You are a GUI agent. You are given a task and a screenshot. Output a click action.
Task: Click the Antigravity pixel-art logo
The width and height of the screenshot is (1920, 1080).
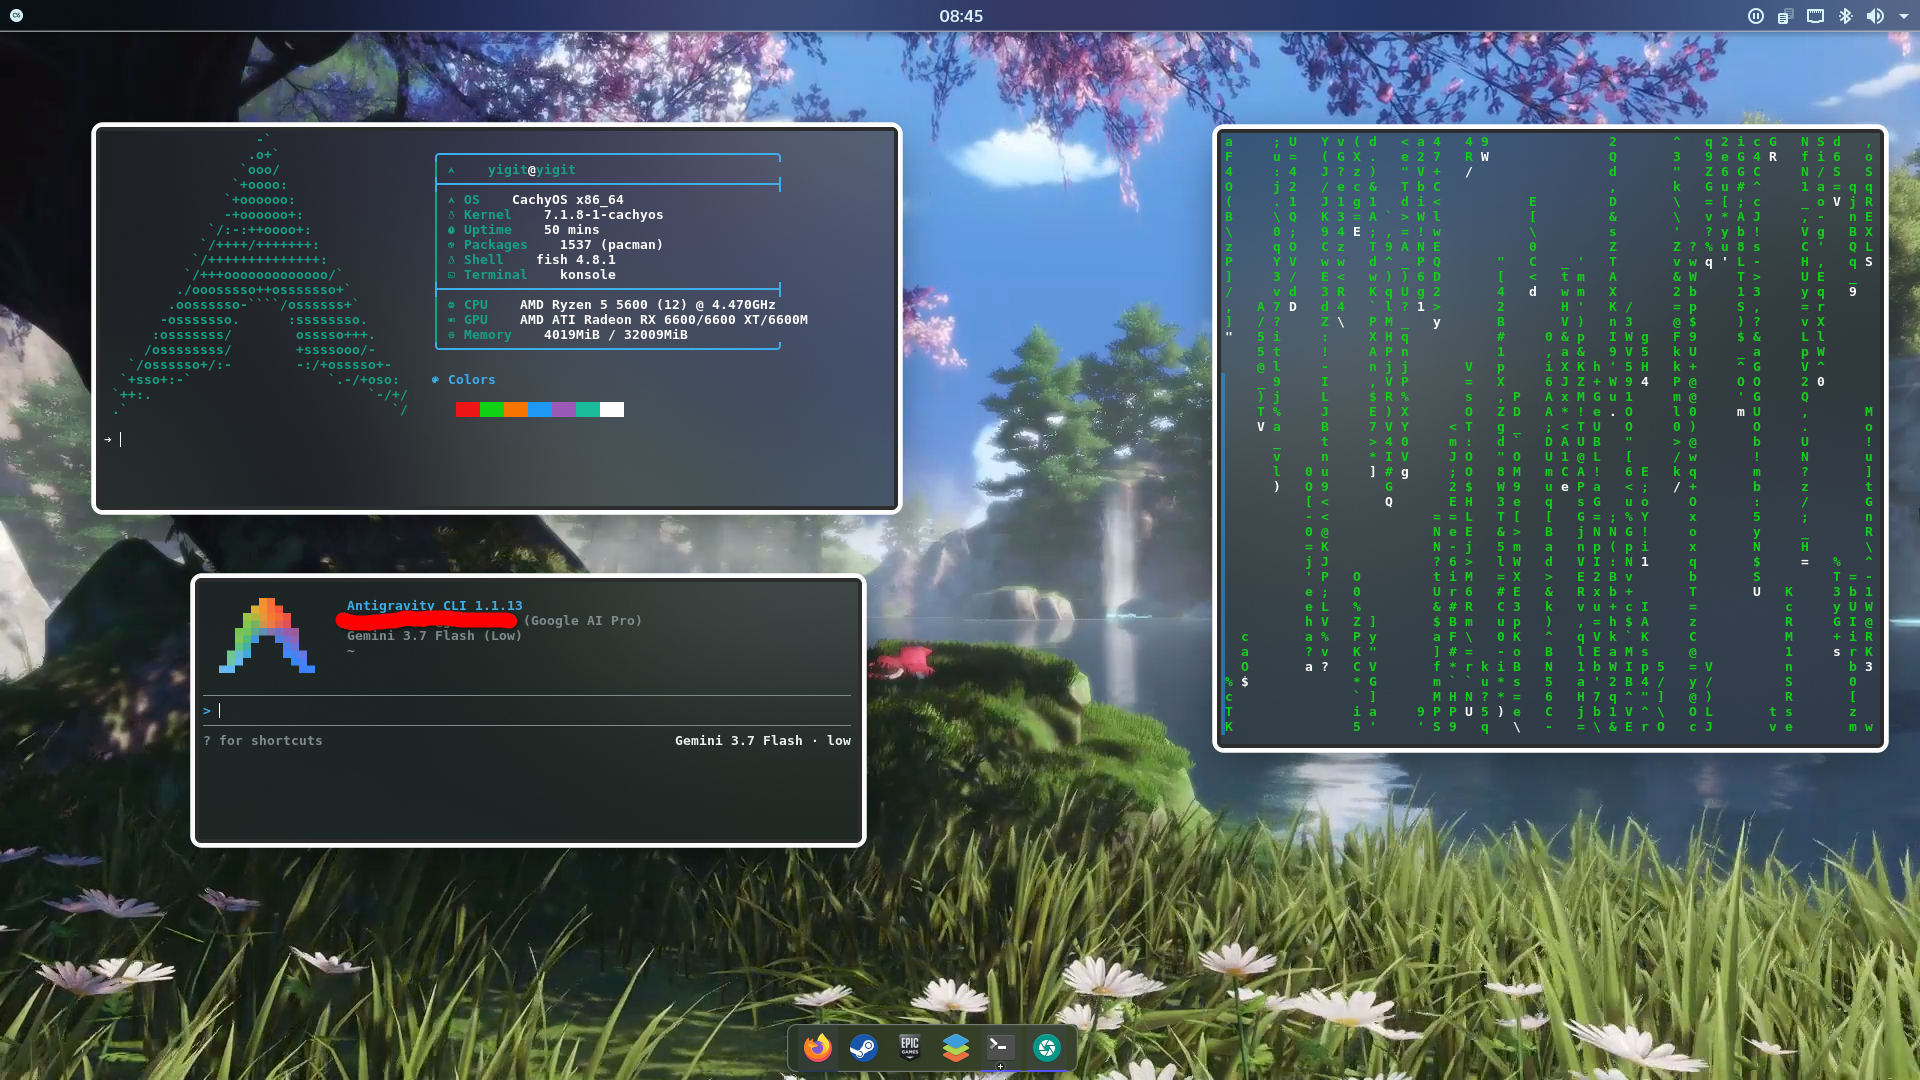tap(267, 635)
